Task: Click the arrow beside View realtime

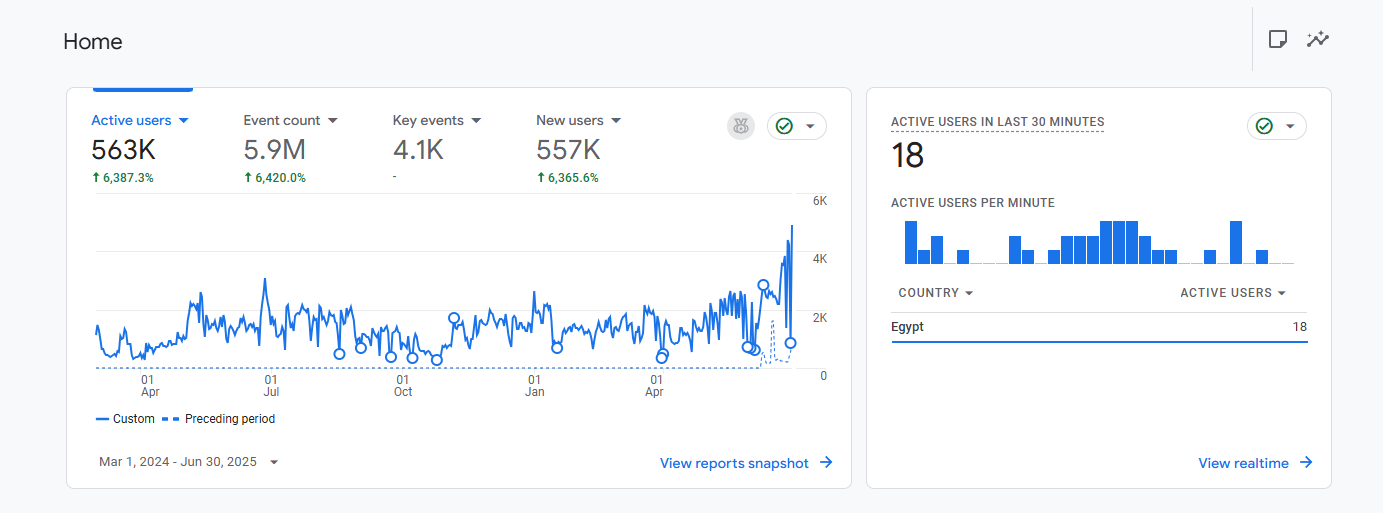Action: coord(1306,462)
